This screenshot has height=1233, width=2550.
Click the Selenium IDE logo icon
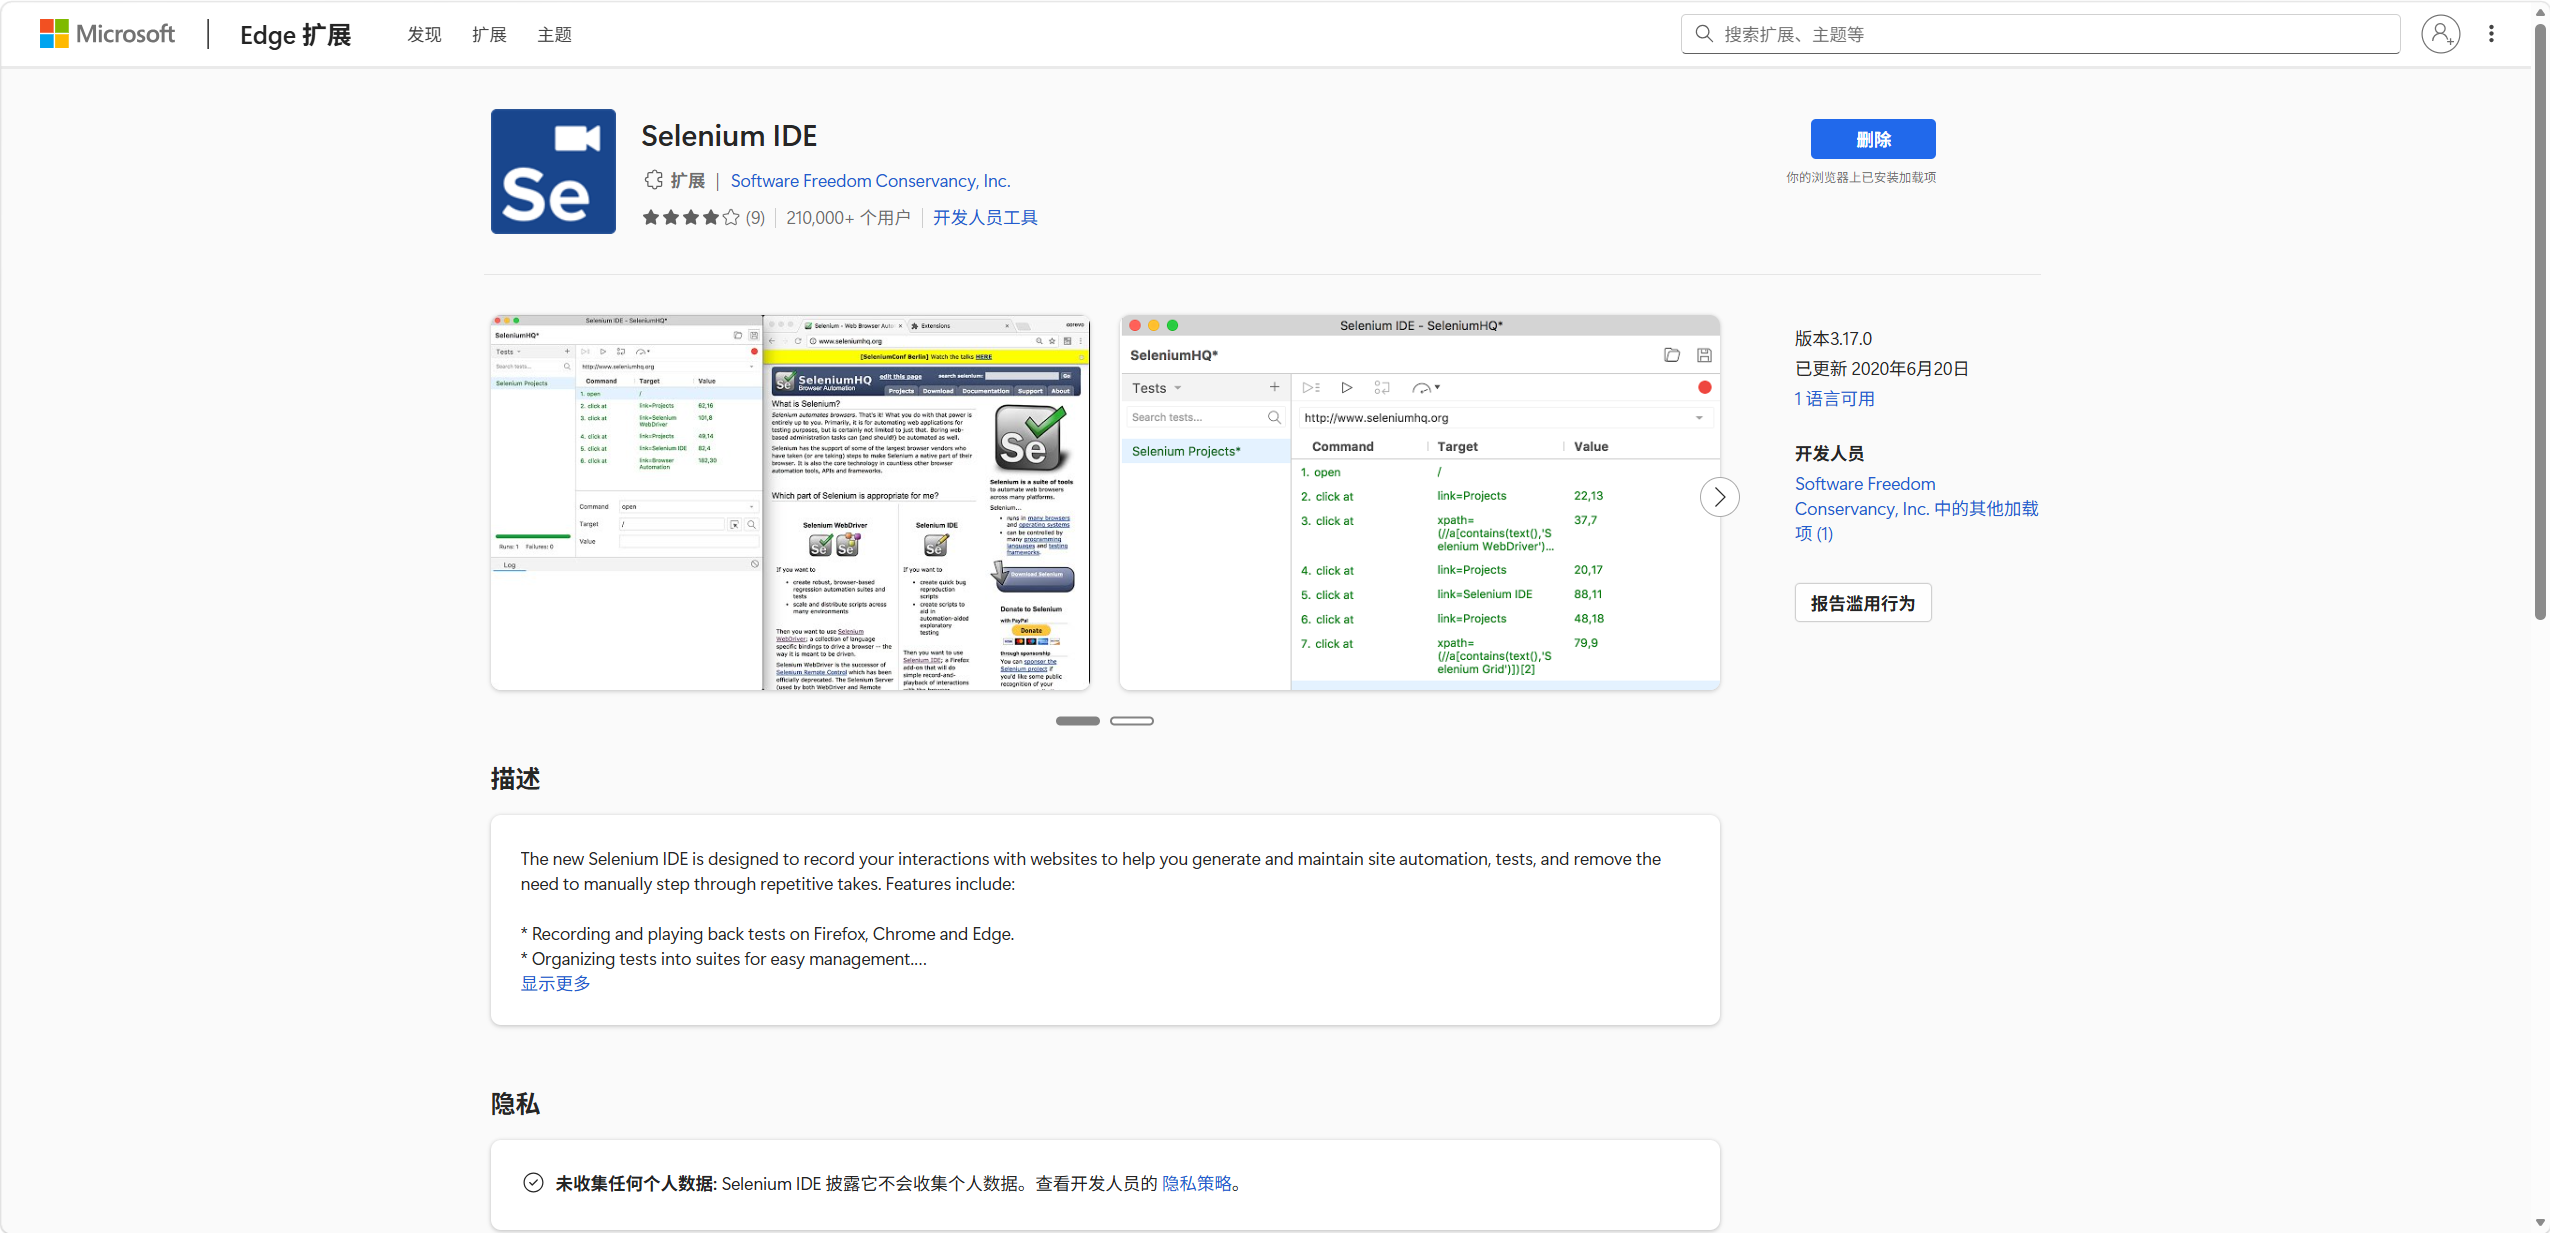553,171
